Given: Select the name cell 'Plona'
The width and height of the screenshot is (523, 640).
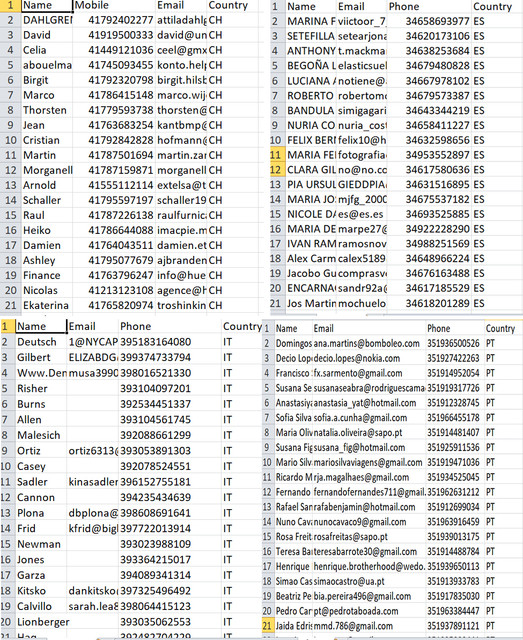Looking at the screenshot, I should tap(40, 513).
